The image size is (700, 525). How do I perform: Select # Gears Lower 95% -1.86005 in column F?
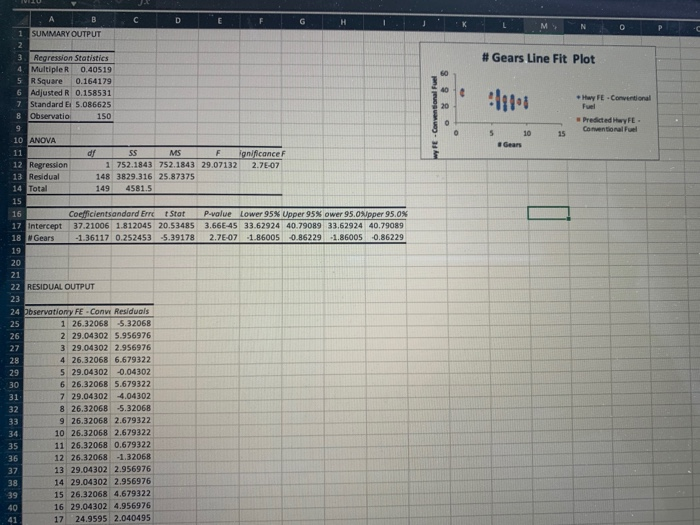263,238
